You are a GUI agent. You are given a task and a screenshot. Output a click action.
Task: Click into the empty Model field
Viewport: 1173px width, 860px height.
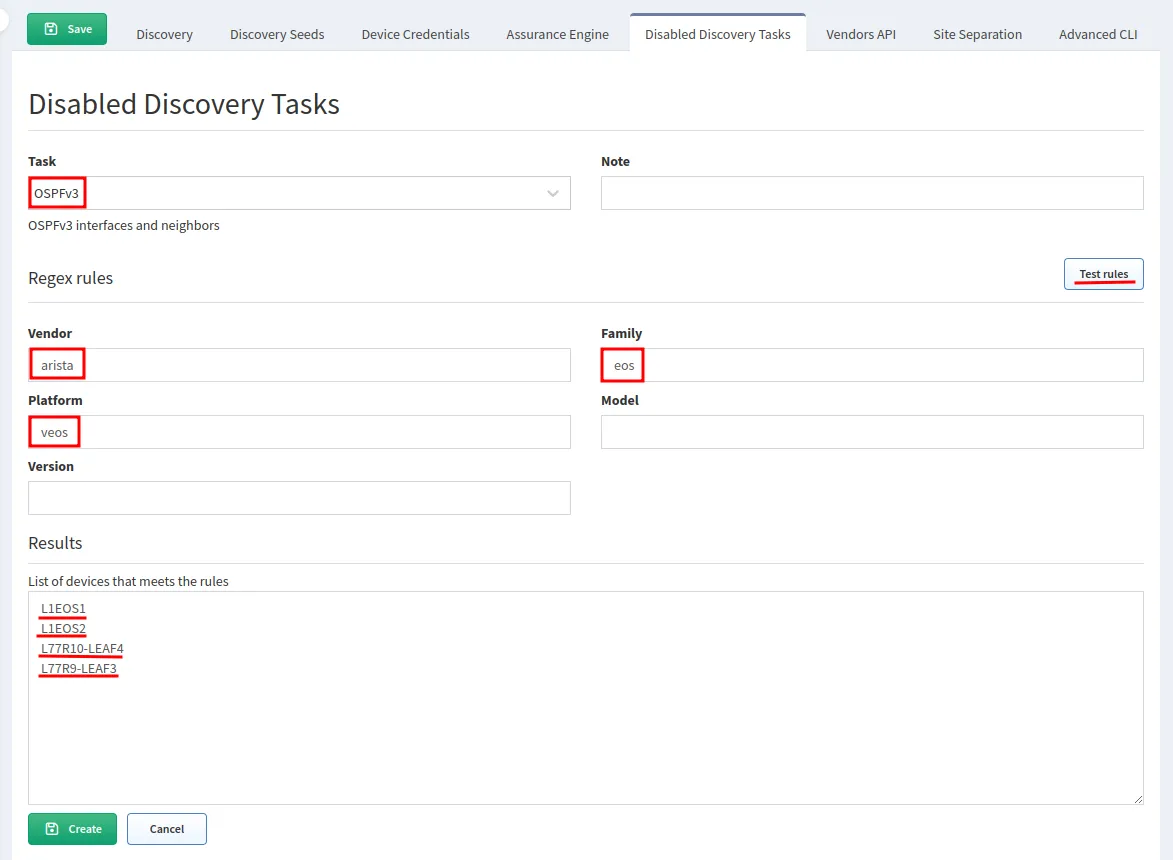(x=871, y=432)
